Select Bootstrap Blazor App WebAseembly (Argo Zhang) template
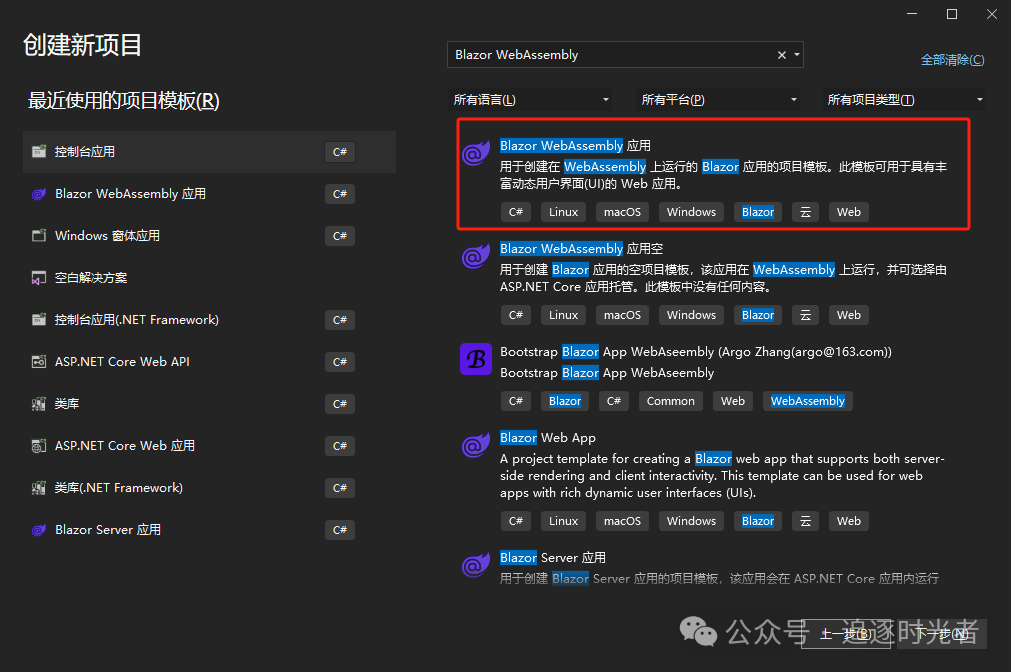Image resolution: width=1011 pixels, height=672 pixels. (696, 352)
